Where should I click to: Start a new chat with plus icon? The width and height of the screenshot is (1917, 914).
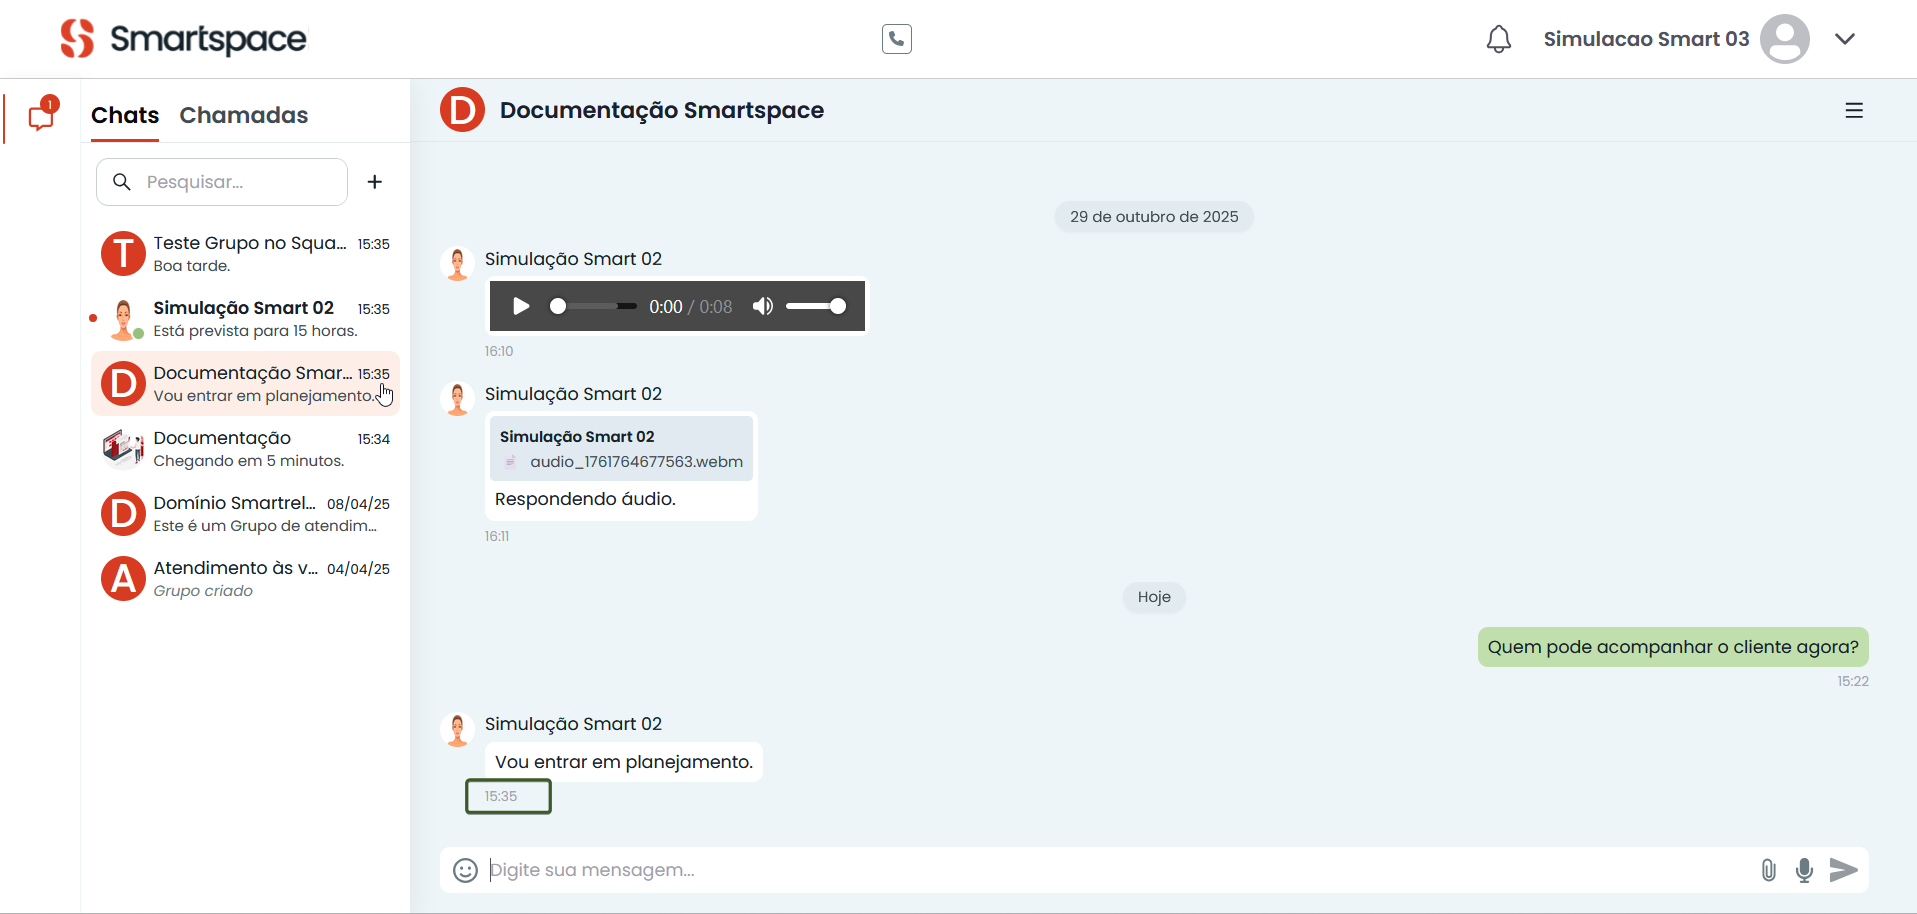375,182
